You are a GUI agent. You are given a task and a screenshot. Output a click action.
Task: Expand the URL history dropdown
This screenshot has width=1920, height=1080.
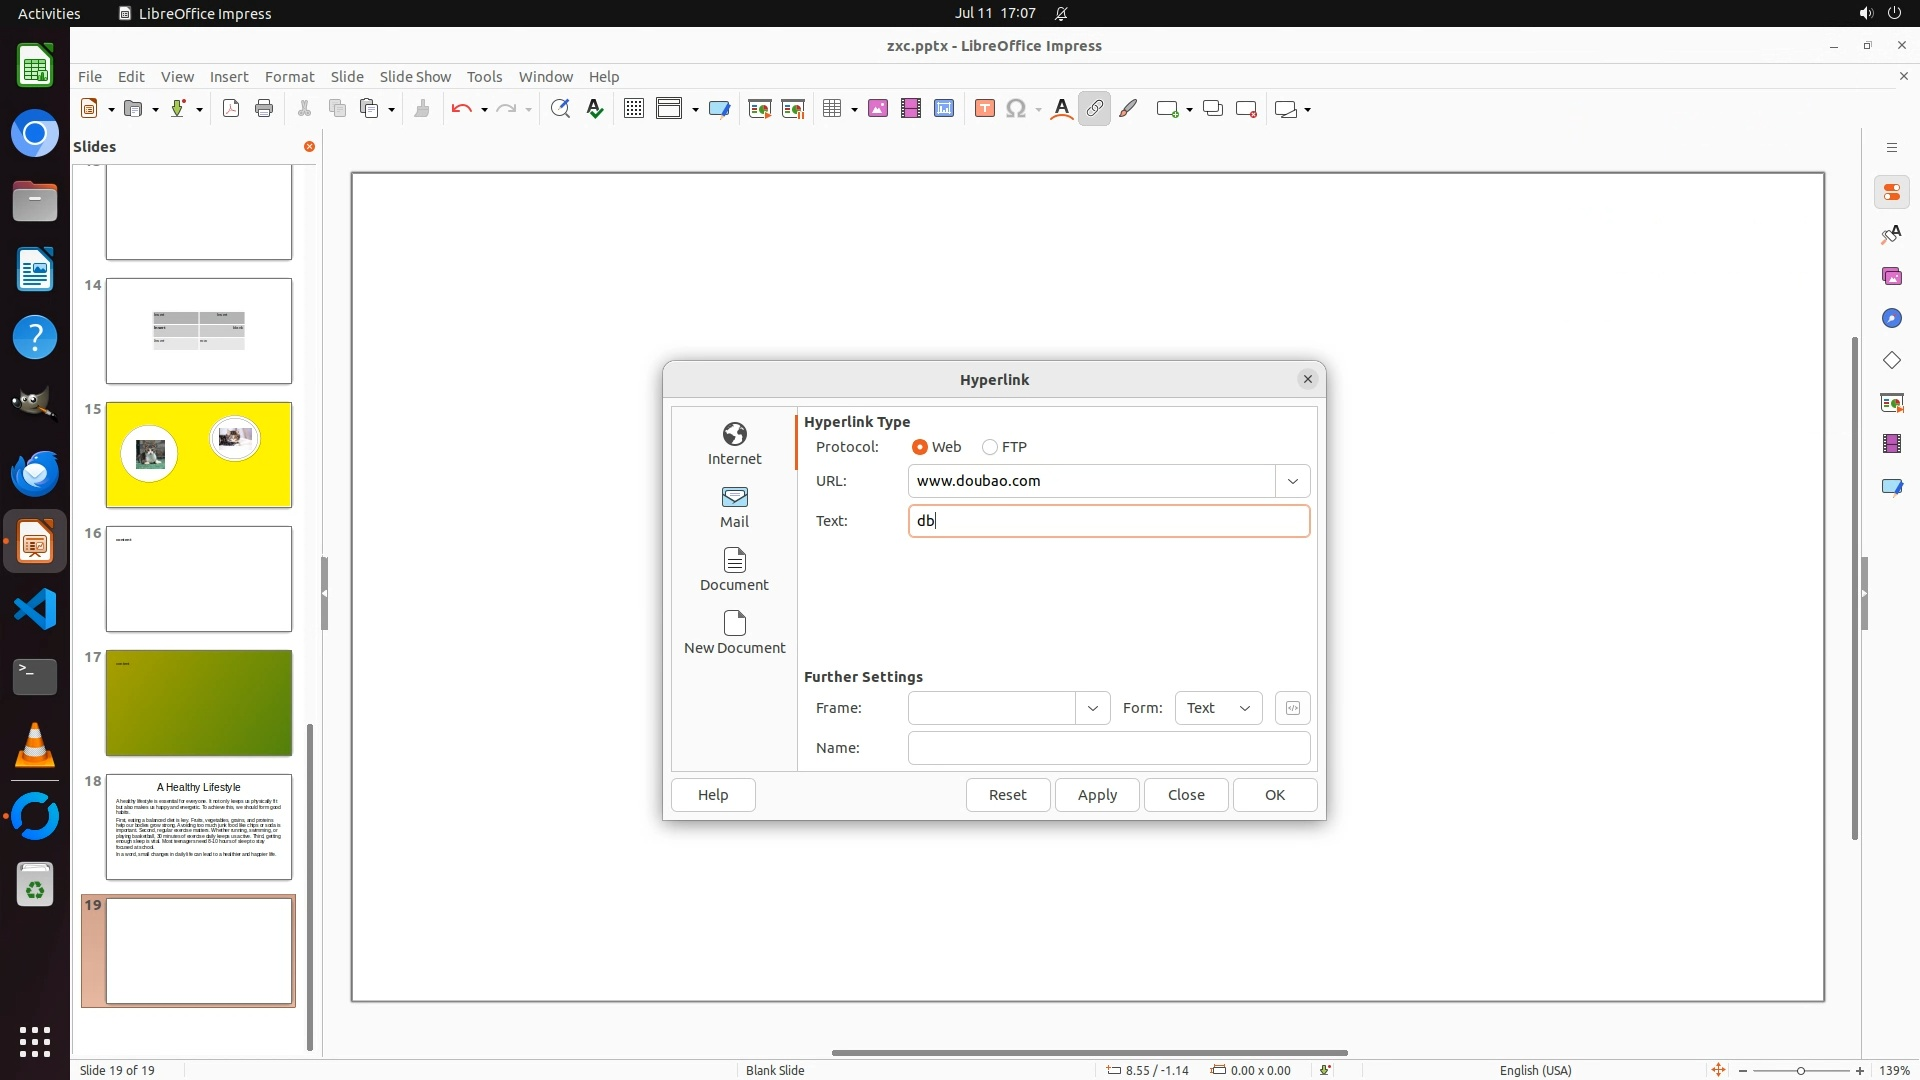point(1292,481)
